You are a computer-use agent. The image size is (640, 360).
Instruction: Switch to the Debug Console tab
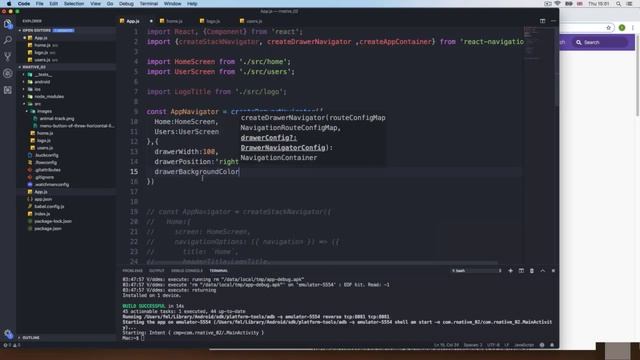tap(187, 271)
